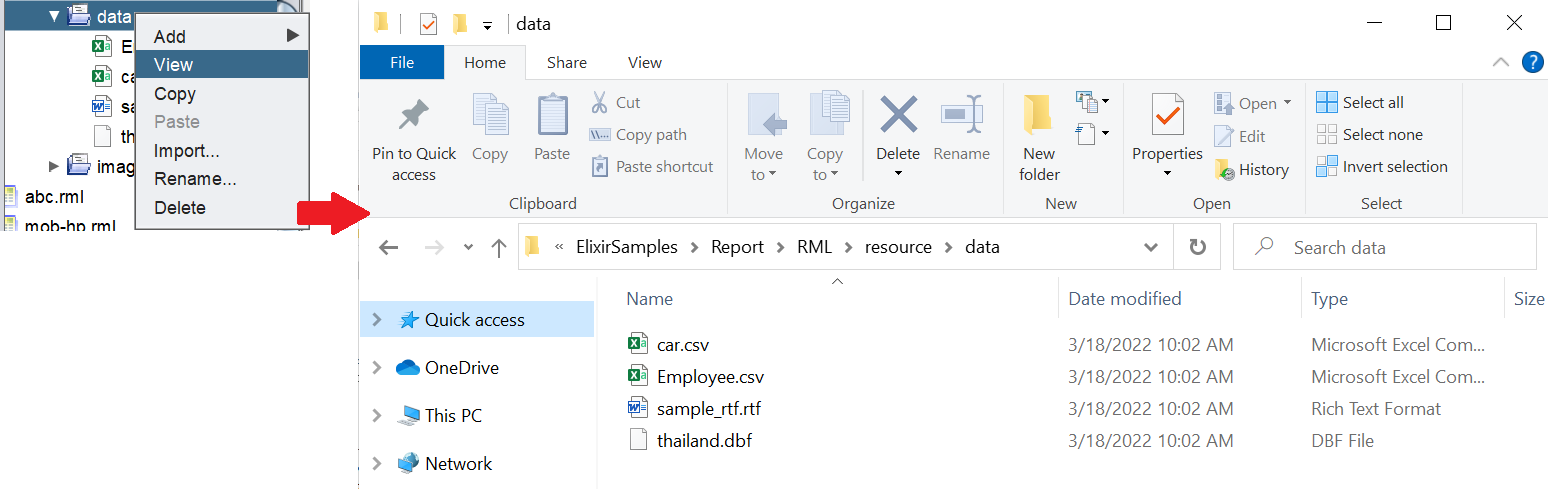Click Pin to Quick access icon
The image size is (1548, 489).
pos(413,118)
